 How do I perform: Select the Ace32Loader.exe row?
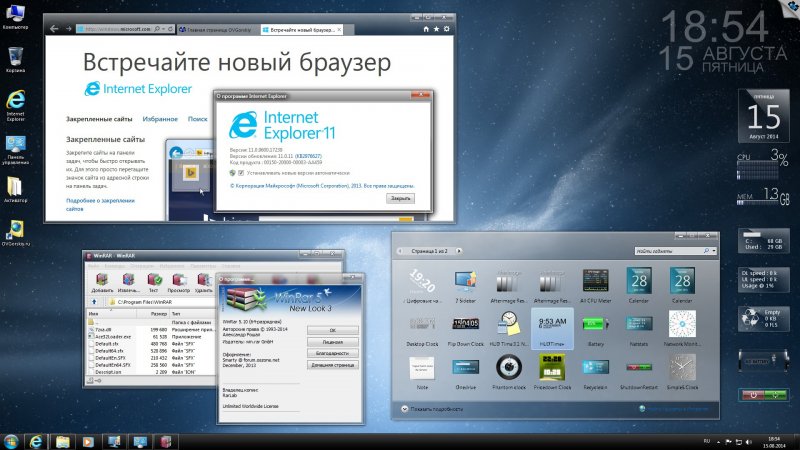tap(151, 337)
